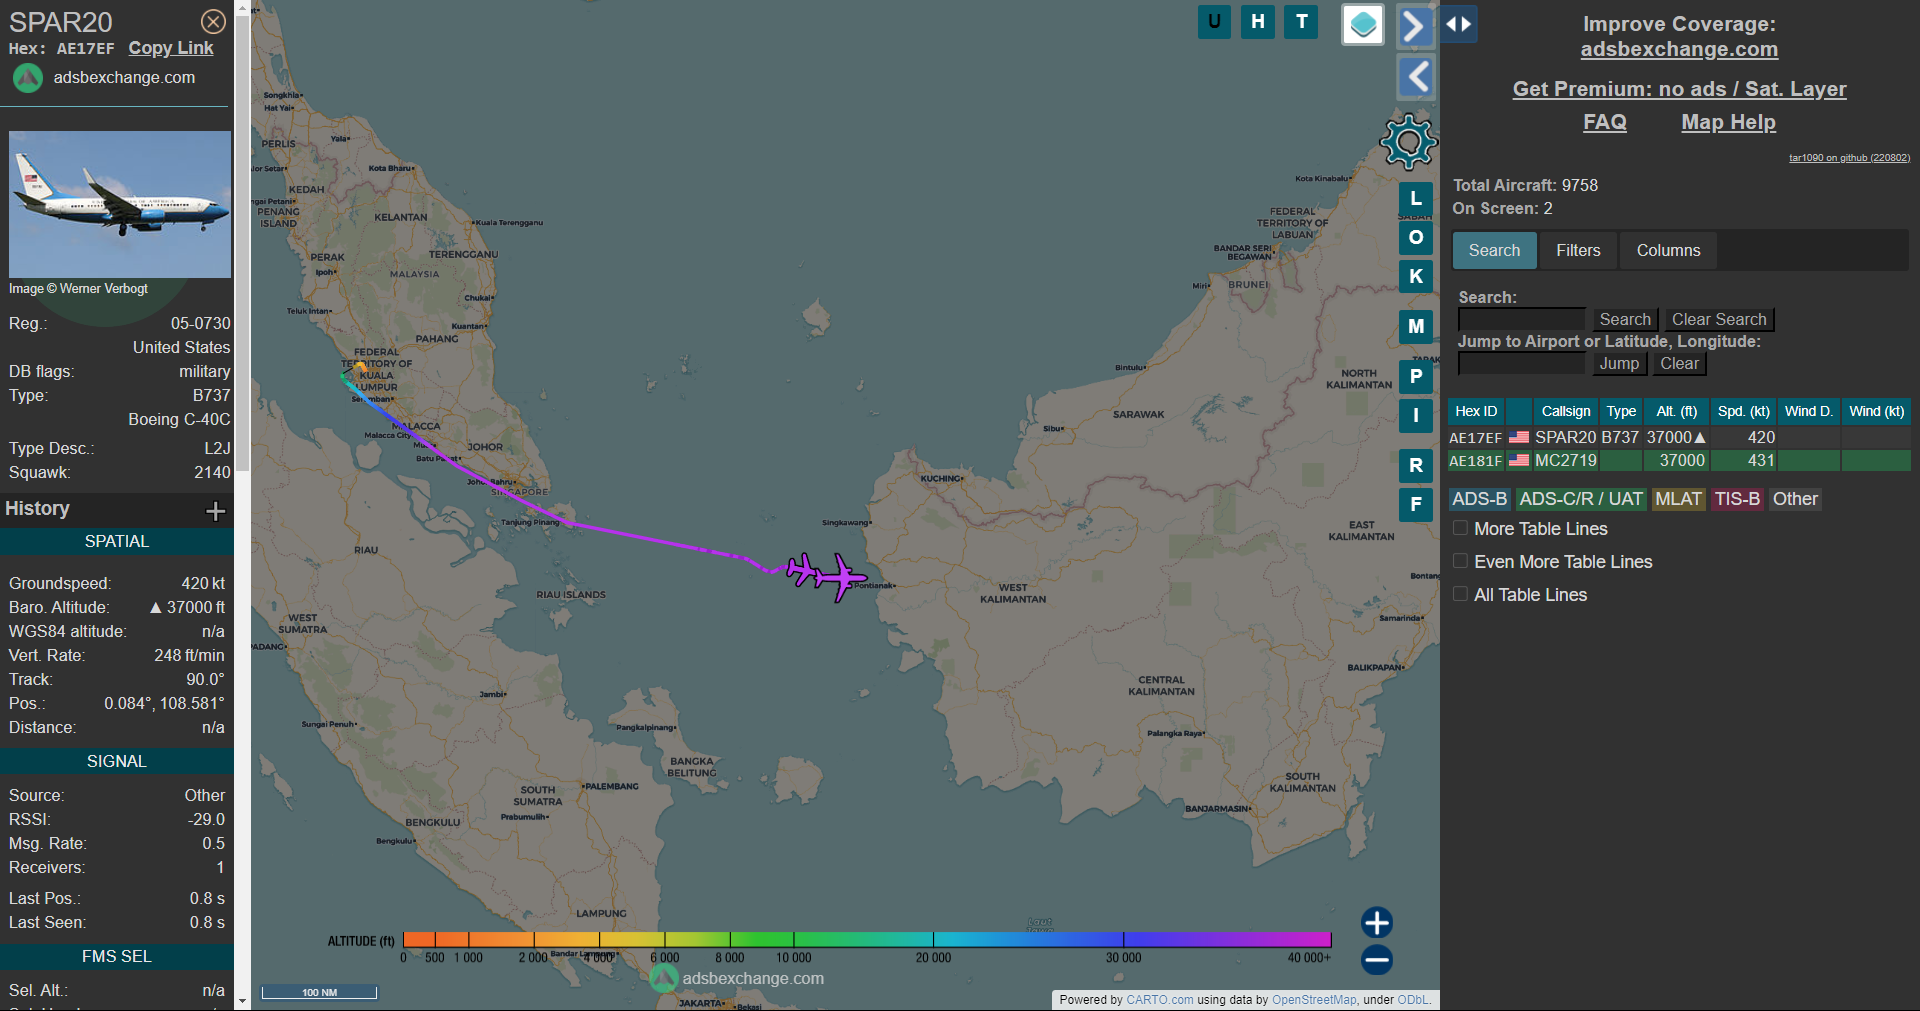Switch to the Columns tab
This screenshot has width=1920, height=1011.
pyautogui.click(x=1668, y=250)
